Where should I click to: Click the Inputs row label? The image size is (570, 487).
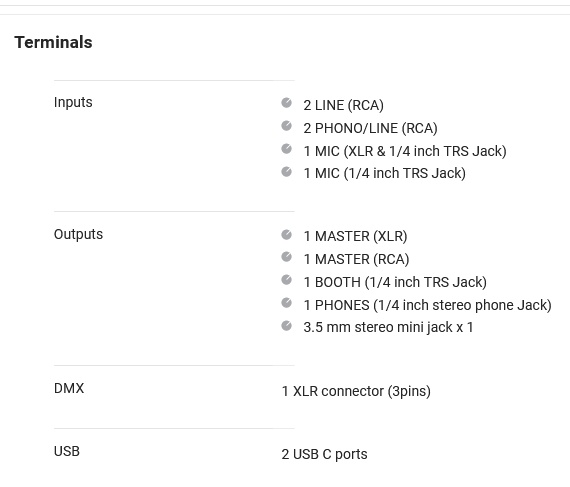[x=73, y=102]
